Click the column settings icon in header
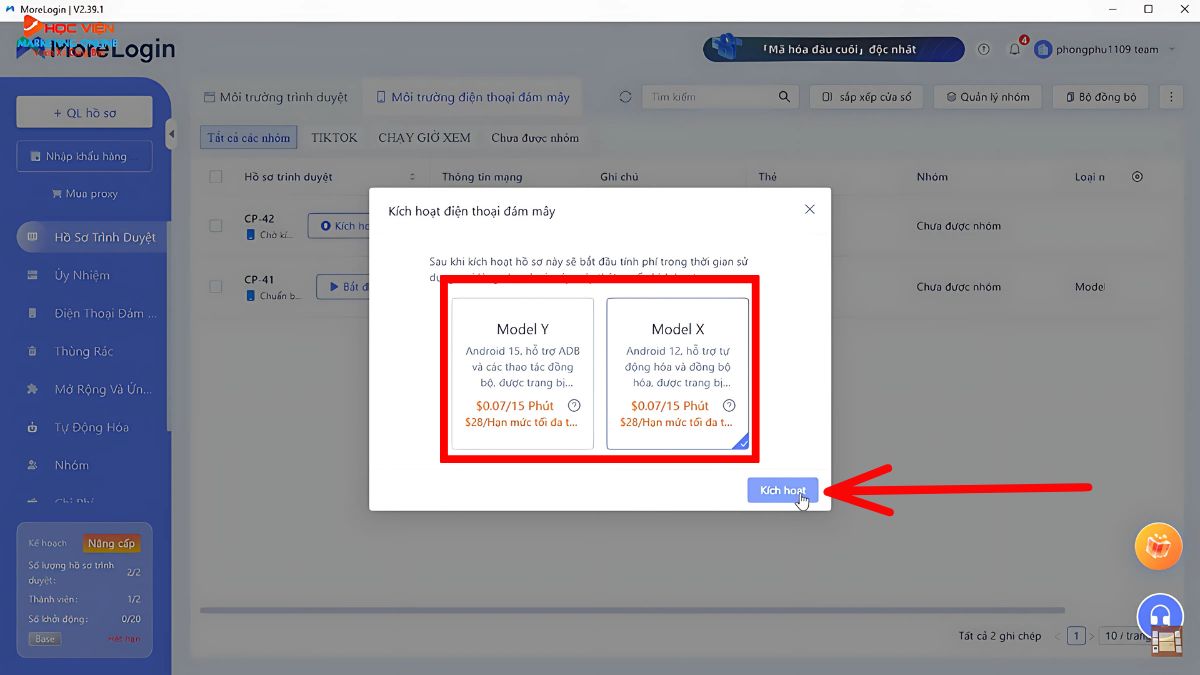 pyautogui.click(x=1137, y=177)
